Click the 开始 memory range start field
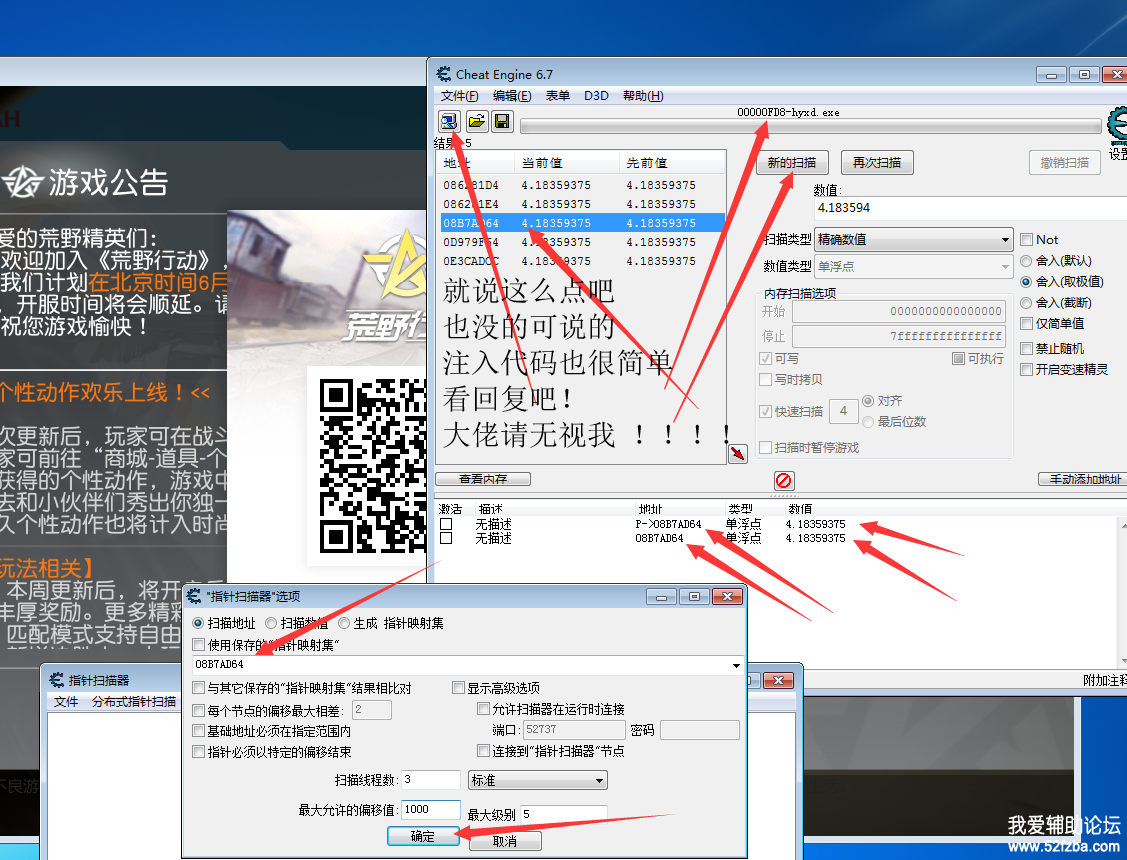The height and width of the screenshot is (860, 1127). coord(898,311)
